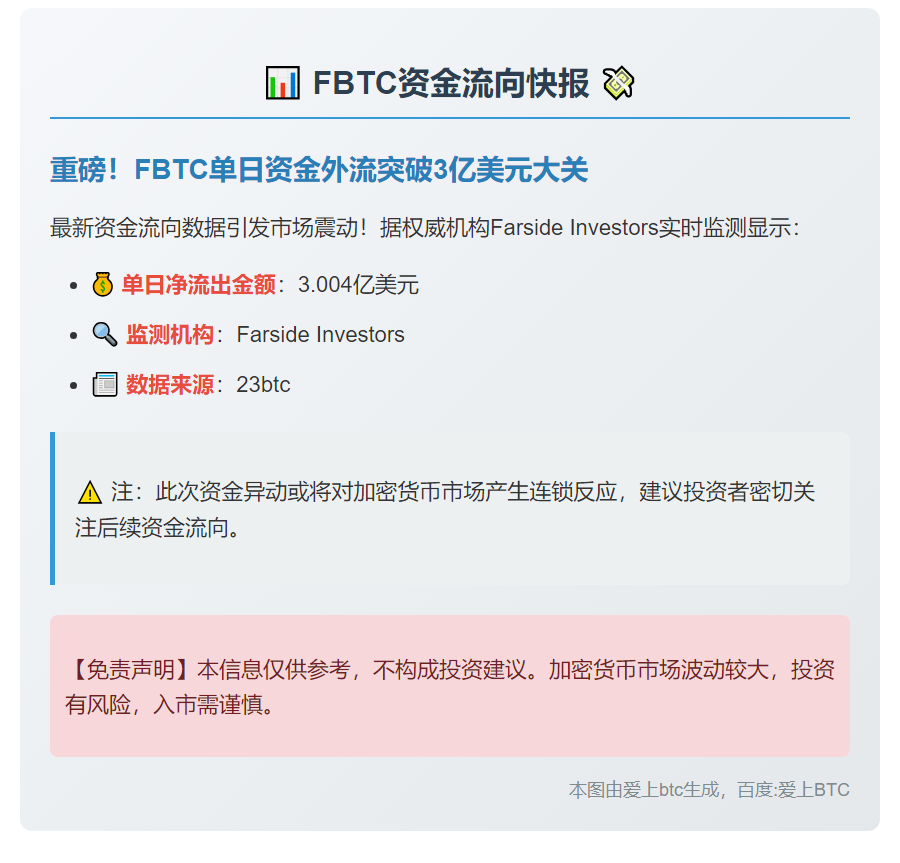Click the blue headline about 3亿美元 outflow
This screenshot has width=900, height=863.
pos(319,171)
